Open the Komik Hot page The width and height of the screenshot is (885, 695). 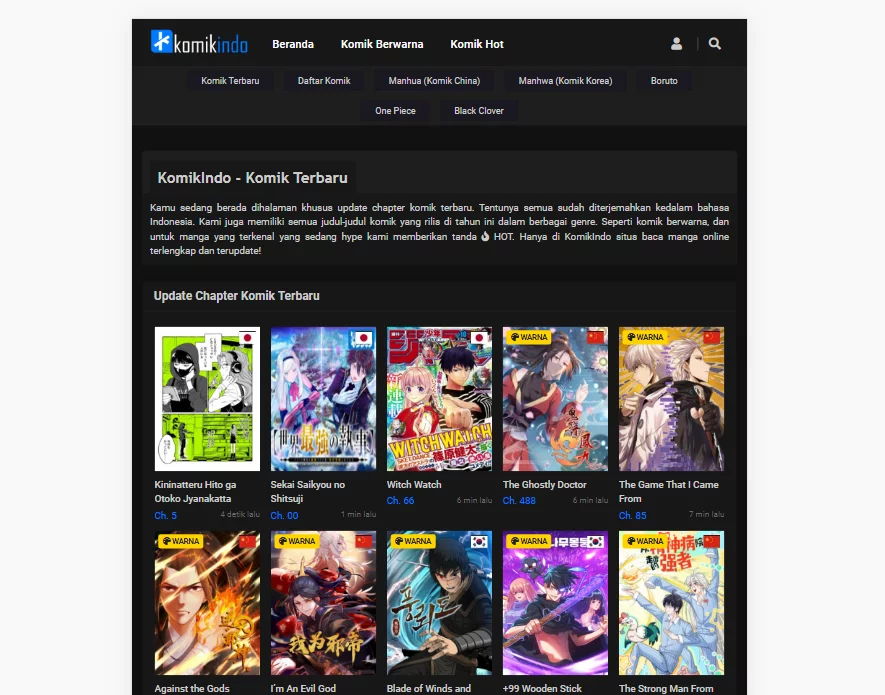[477, 44]
